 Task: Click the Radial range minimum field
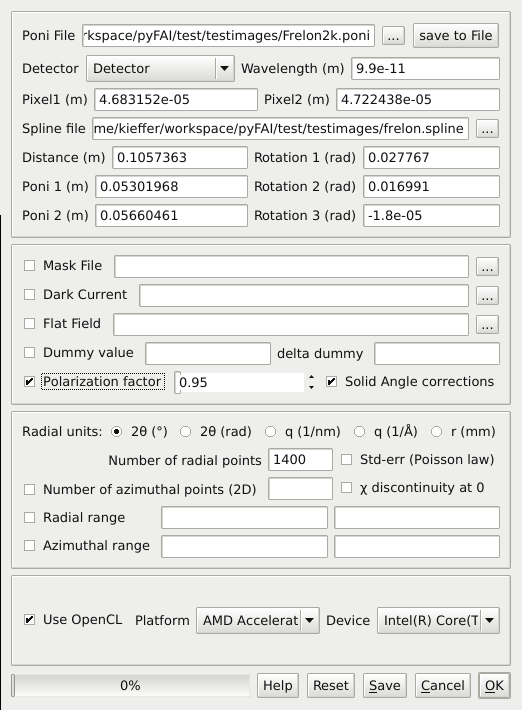point(244,518)
